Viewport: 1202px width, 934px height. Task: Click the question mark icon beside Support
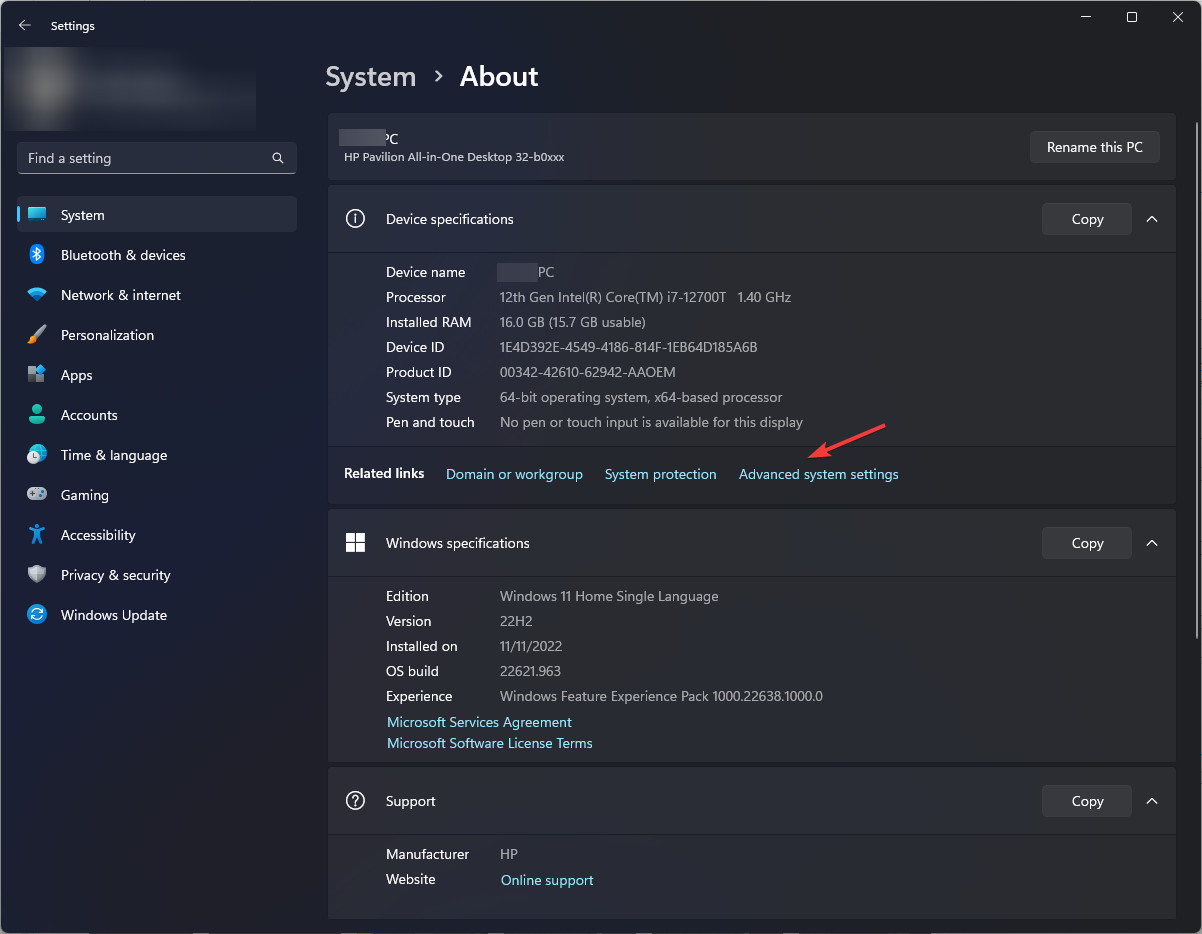click(355, 801)
